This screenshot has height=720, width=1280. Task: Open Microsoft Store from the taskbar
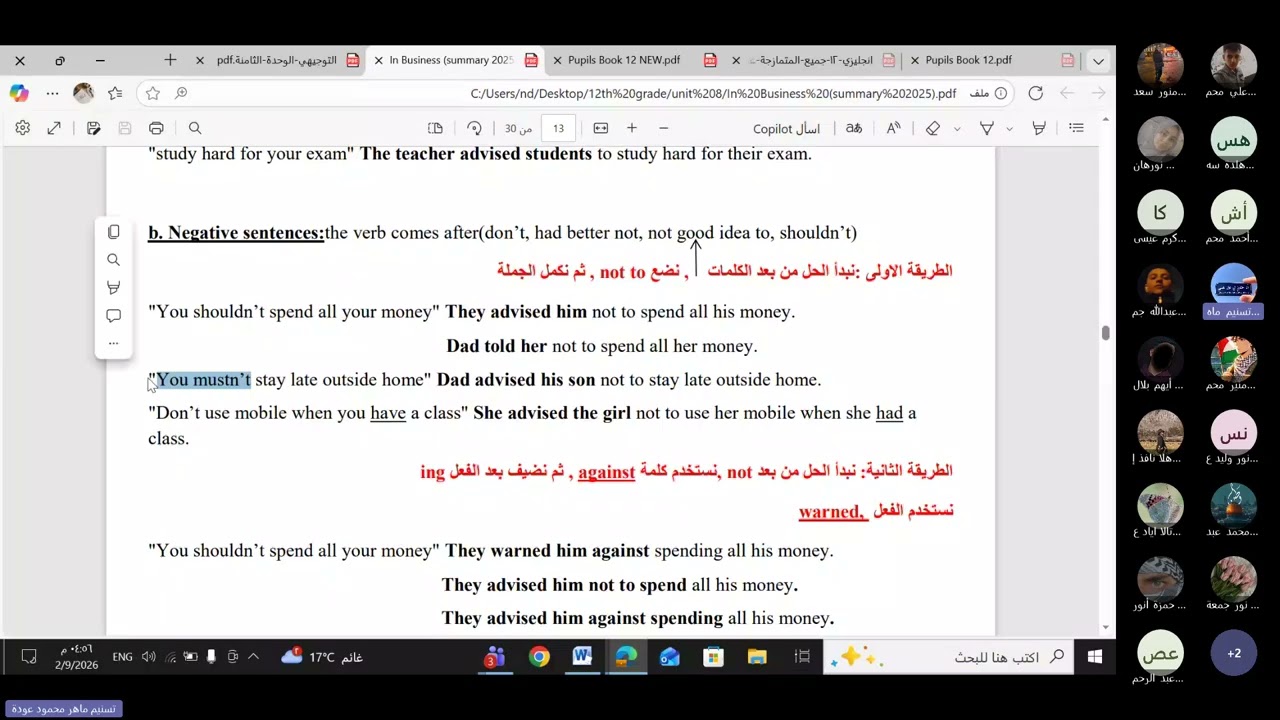(x=713, y=657)
